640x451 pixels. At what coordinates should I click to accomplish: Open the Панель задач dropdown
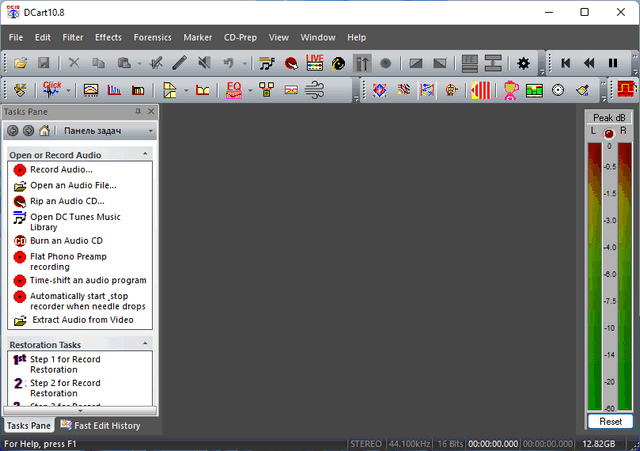151,131
